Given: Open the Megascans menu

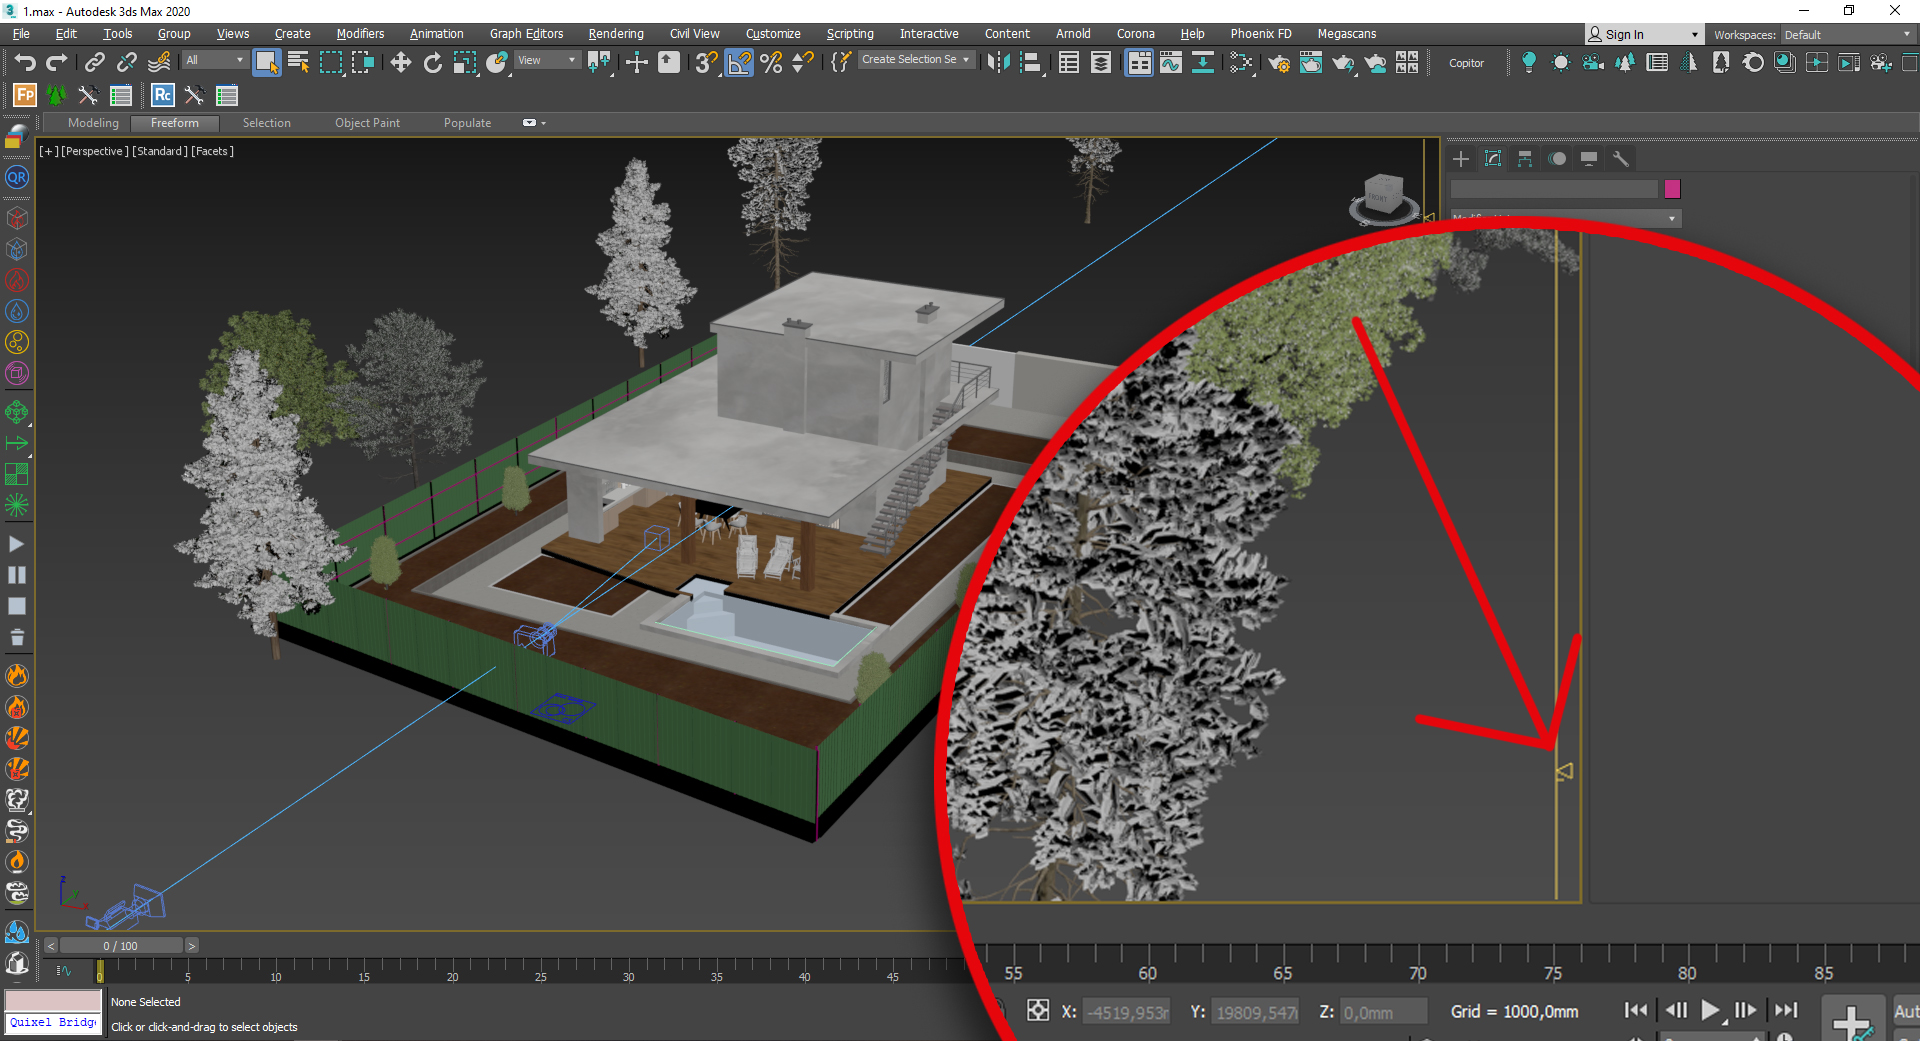Looking at the screenshot, I should (1347, 34).
